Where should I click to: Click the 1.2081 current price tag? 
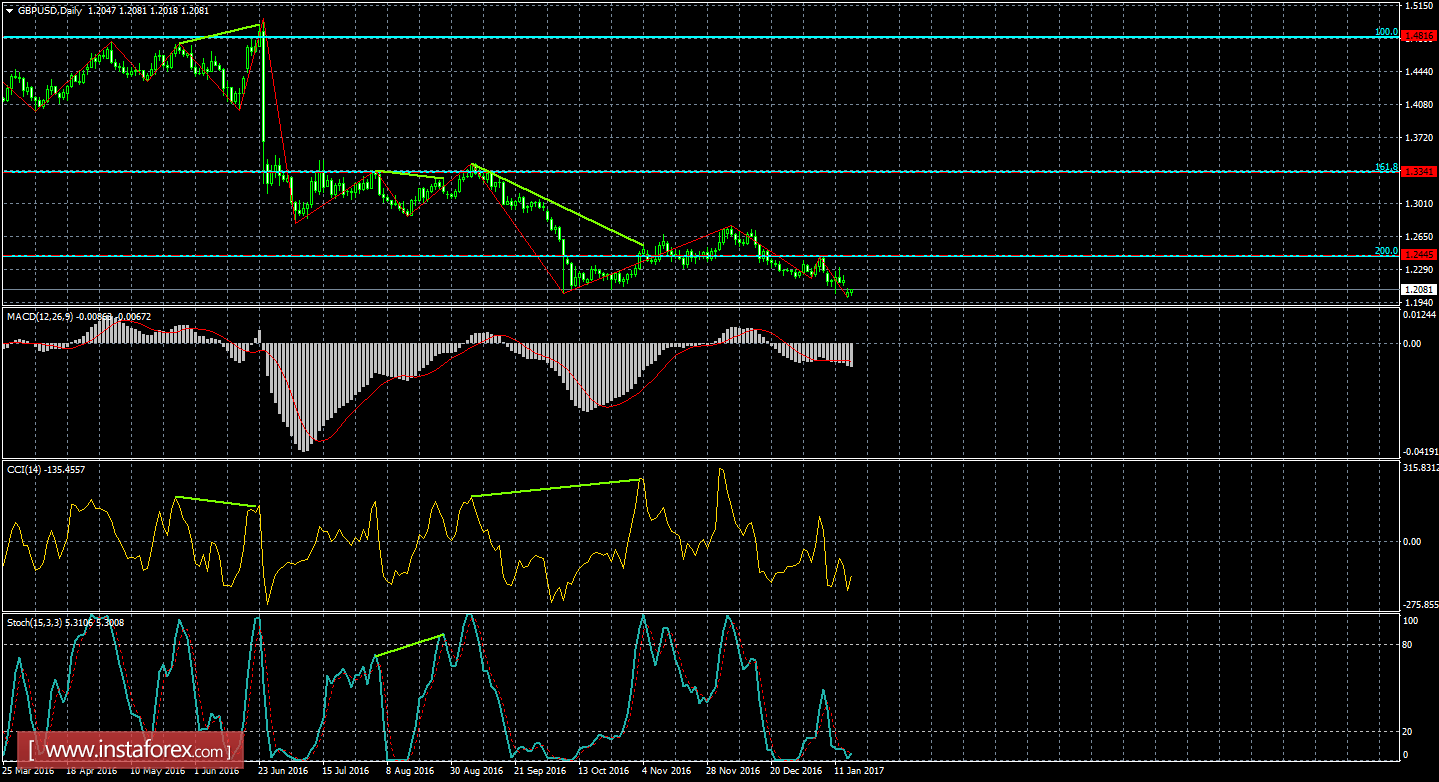point(1418,287)
